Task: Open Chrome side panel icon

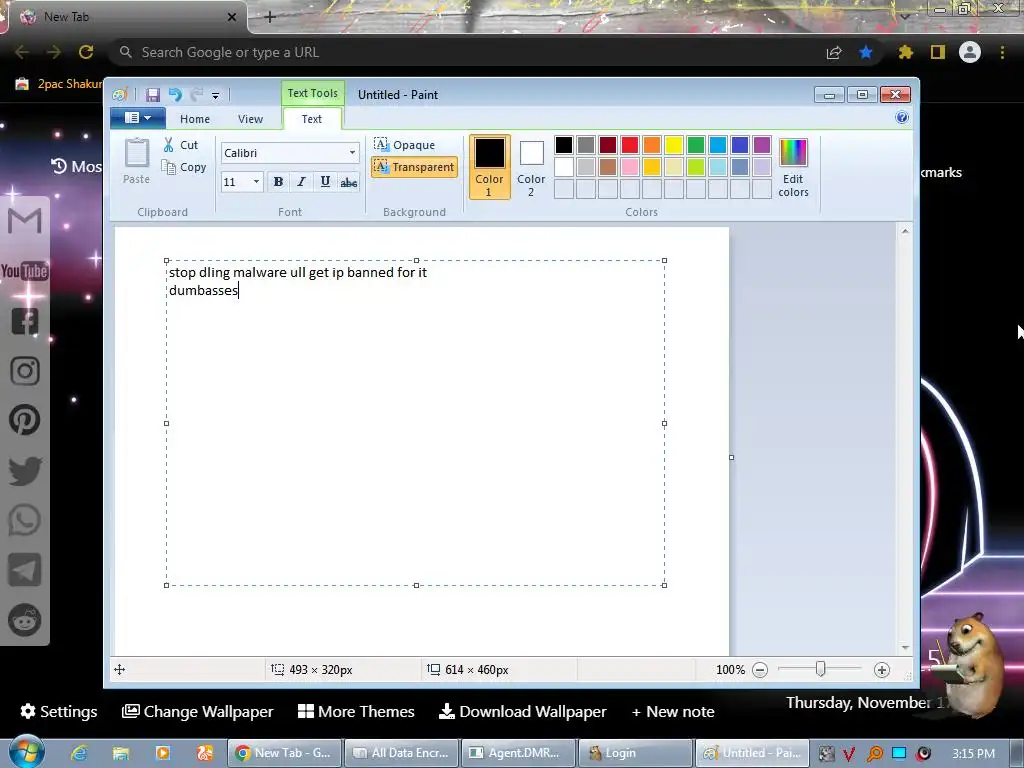Action: [x=938, y=52]
